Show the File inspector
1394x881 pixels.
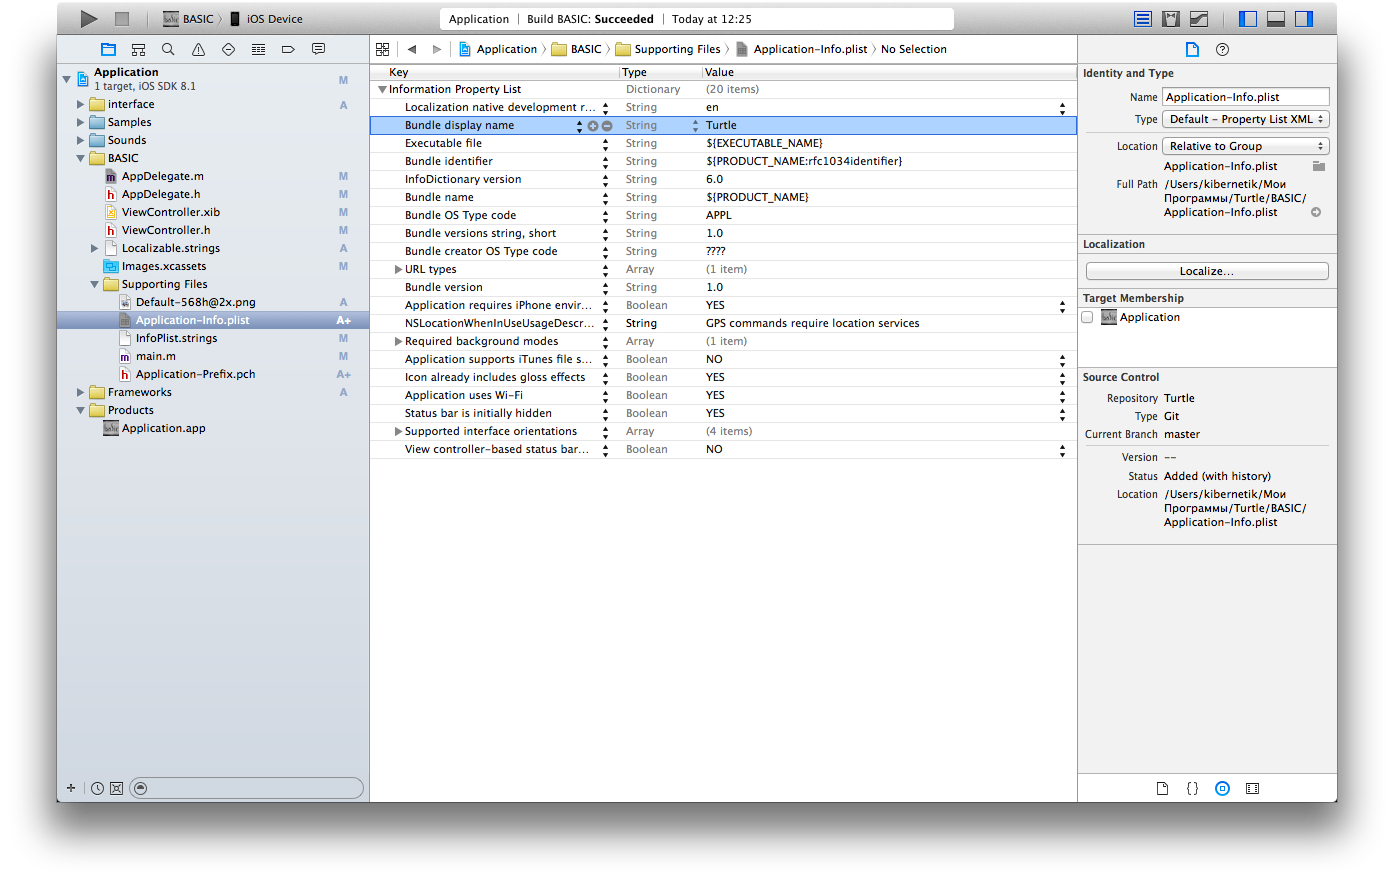coord(1192,49)
